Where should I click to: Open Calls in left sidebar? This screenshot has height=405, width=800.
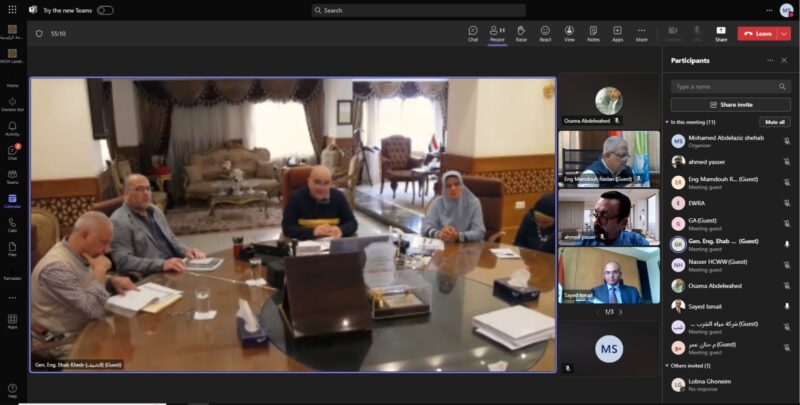point(12,223)
